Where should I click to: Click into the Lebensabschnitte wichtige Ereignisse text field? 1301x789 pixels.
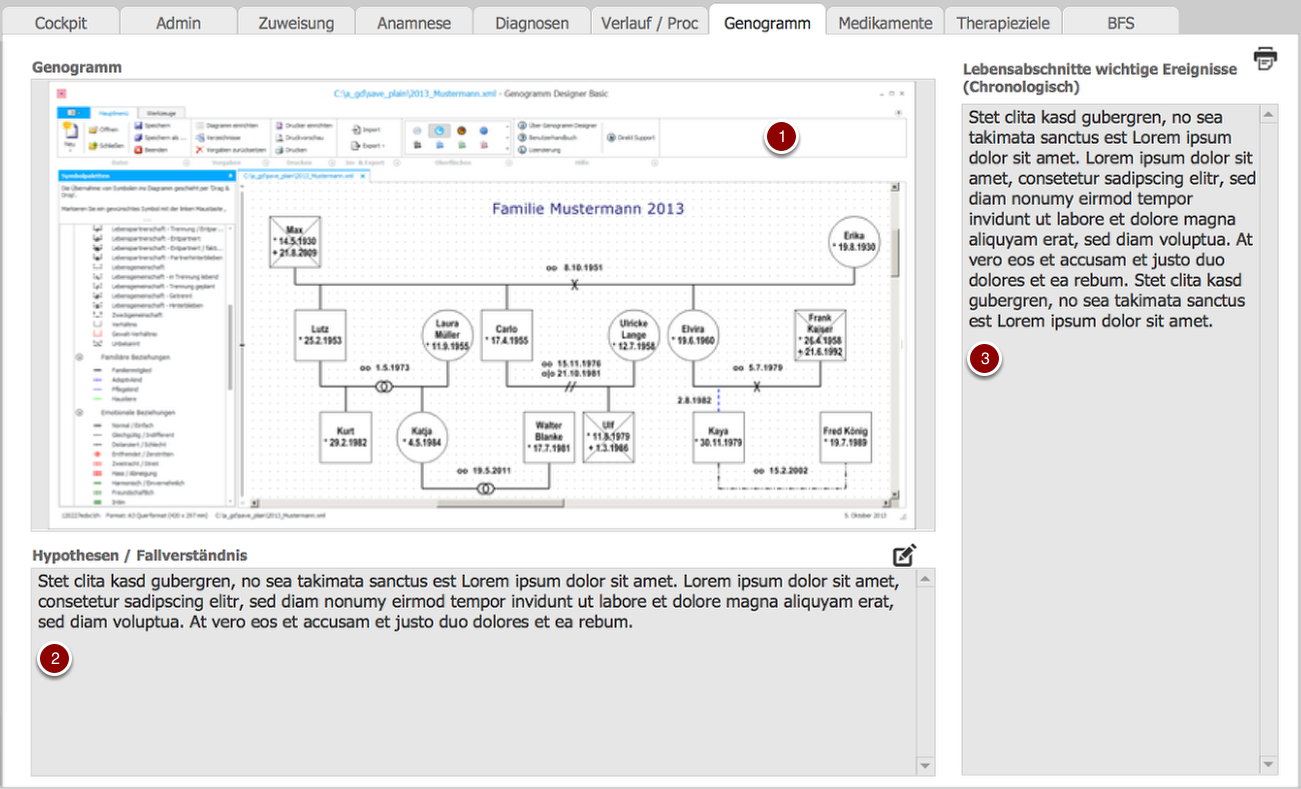1111,438
